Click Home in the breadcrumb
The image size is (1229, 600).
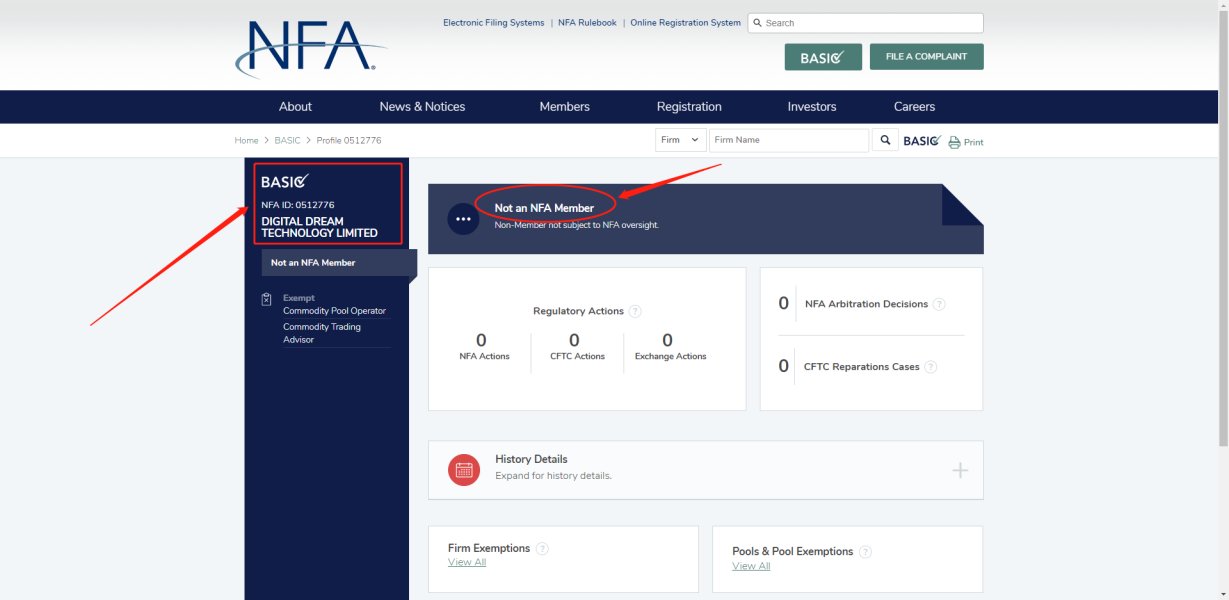pyautogui.click(x=246, y=141)
